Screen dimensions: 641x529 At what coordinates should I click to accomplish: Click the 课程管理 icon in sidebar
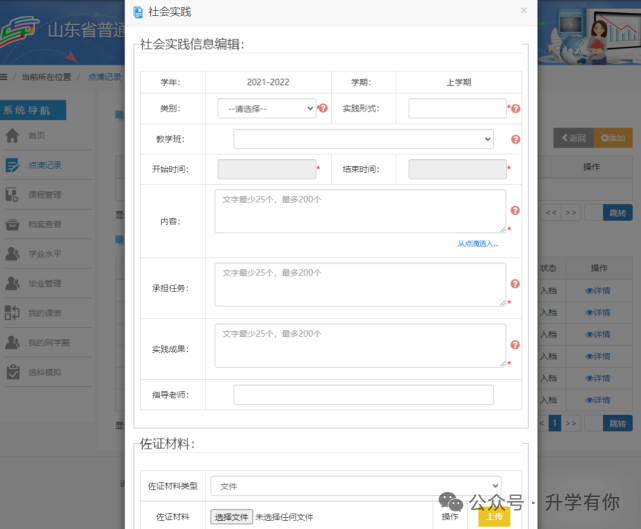(x=12, y=195)
